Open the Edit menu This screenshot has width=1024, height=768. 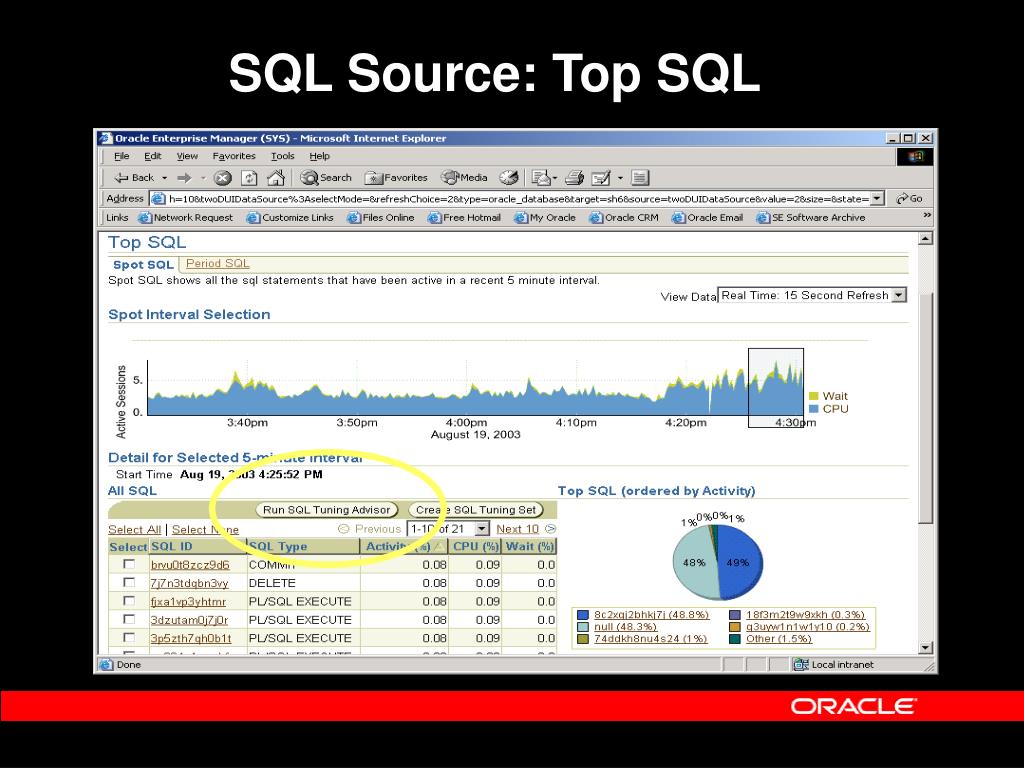click(153, 156)
